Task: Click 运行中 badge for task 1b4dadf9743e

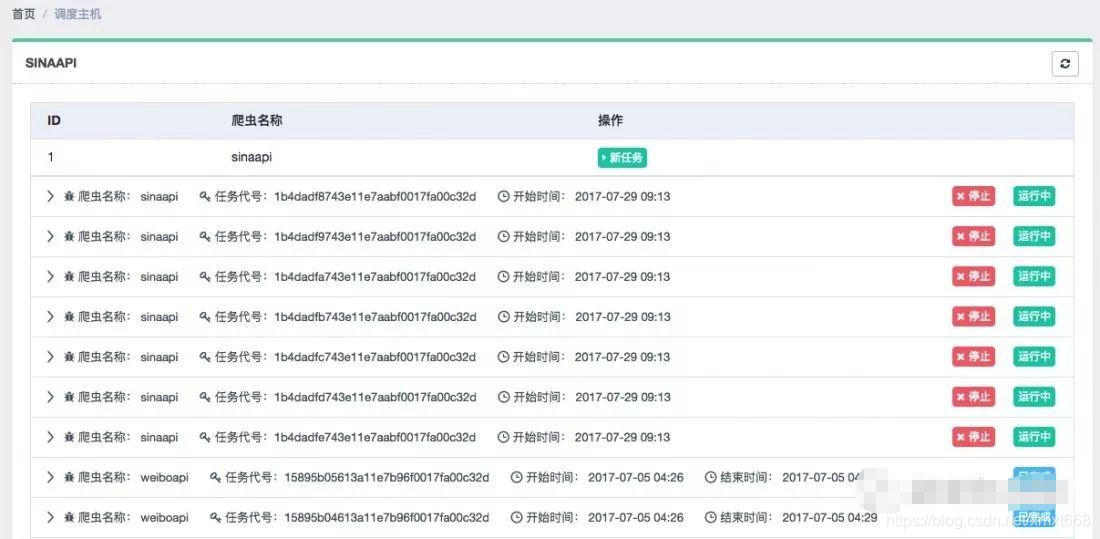Action: pos(1034,237)
